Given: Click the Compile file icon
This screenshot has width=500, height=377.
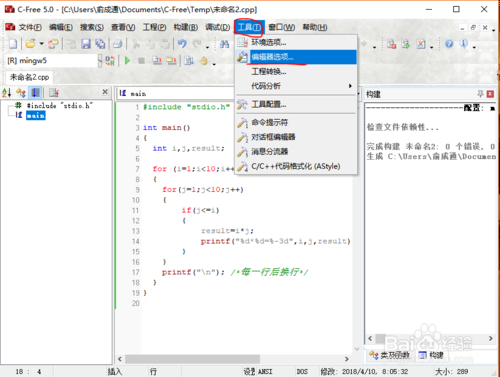Looking at the screenshot, I should pyautogui.click(x=157, y=61).
